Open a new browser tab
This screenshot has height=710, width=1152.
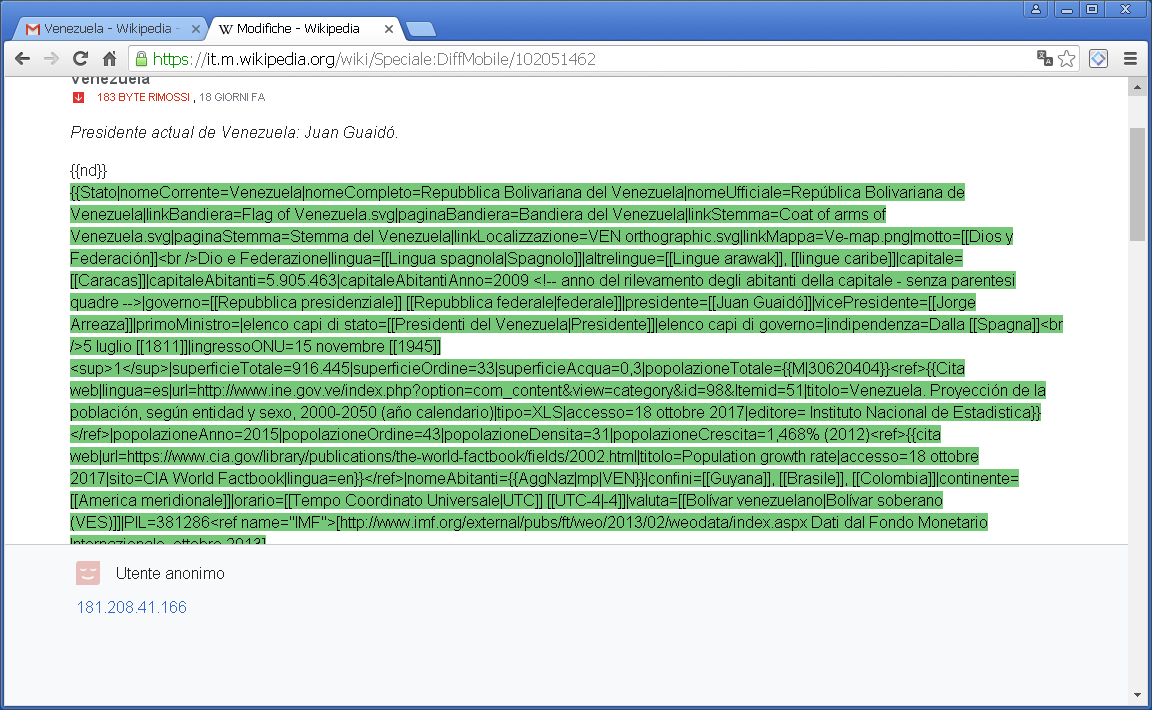pos(421,28)
